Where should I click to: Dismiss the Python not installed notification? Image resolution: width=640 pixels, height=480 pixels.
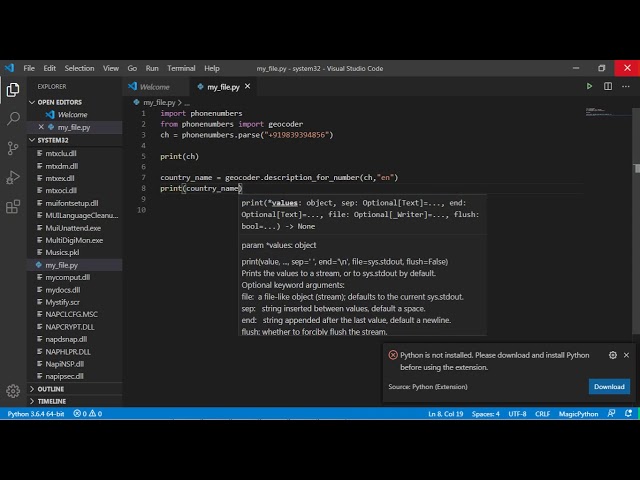(x=627, y=355)
